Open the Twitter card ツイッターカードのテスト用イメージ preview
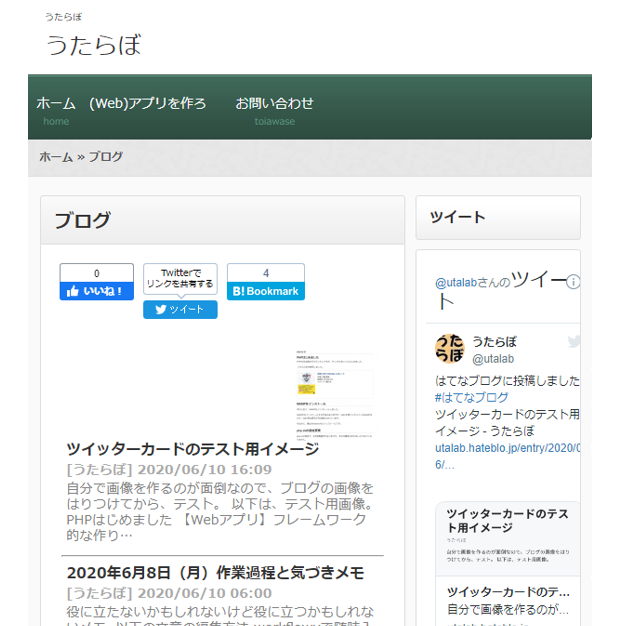The image size is (626, 626). [507, 539]
